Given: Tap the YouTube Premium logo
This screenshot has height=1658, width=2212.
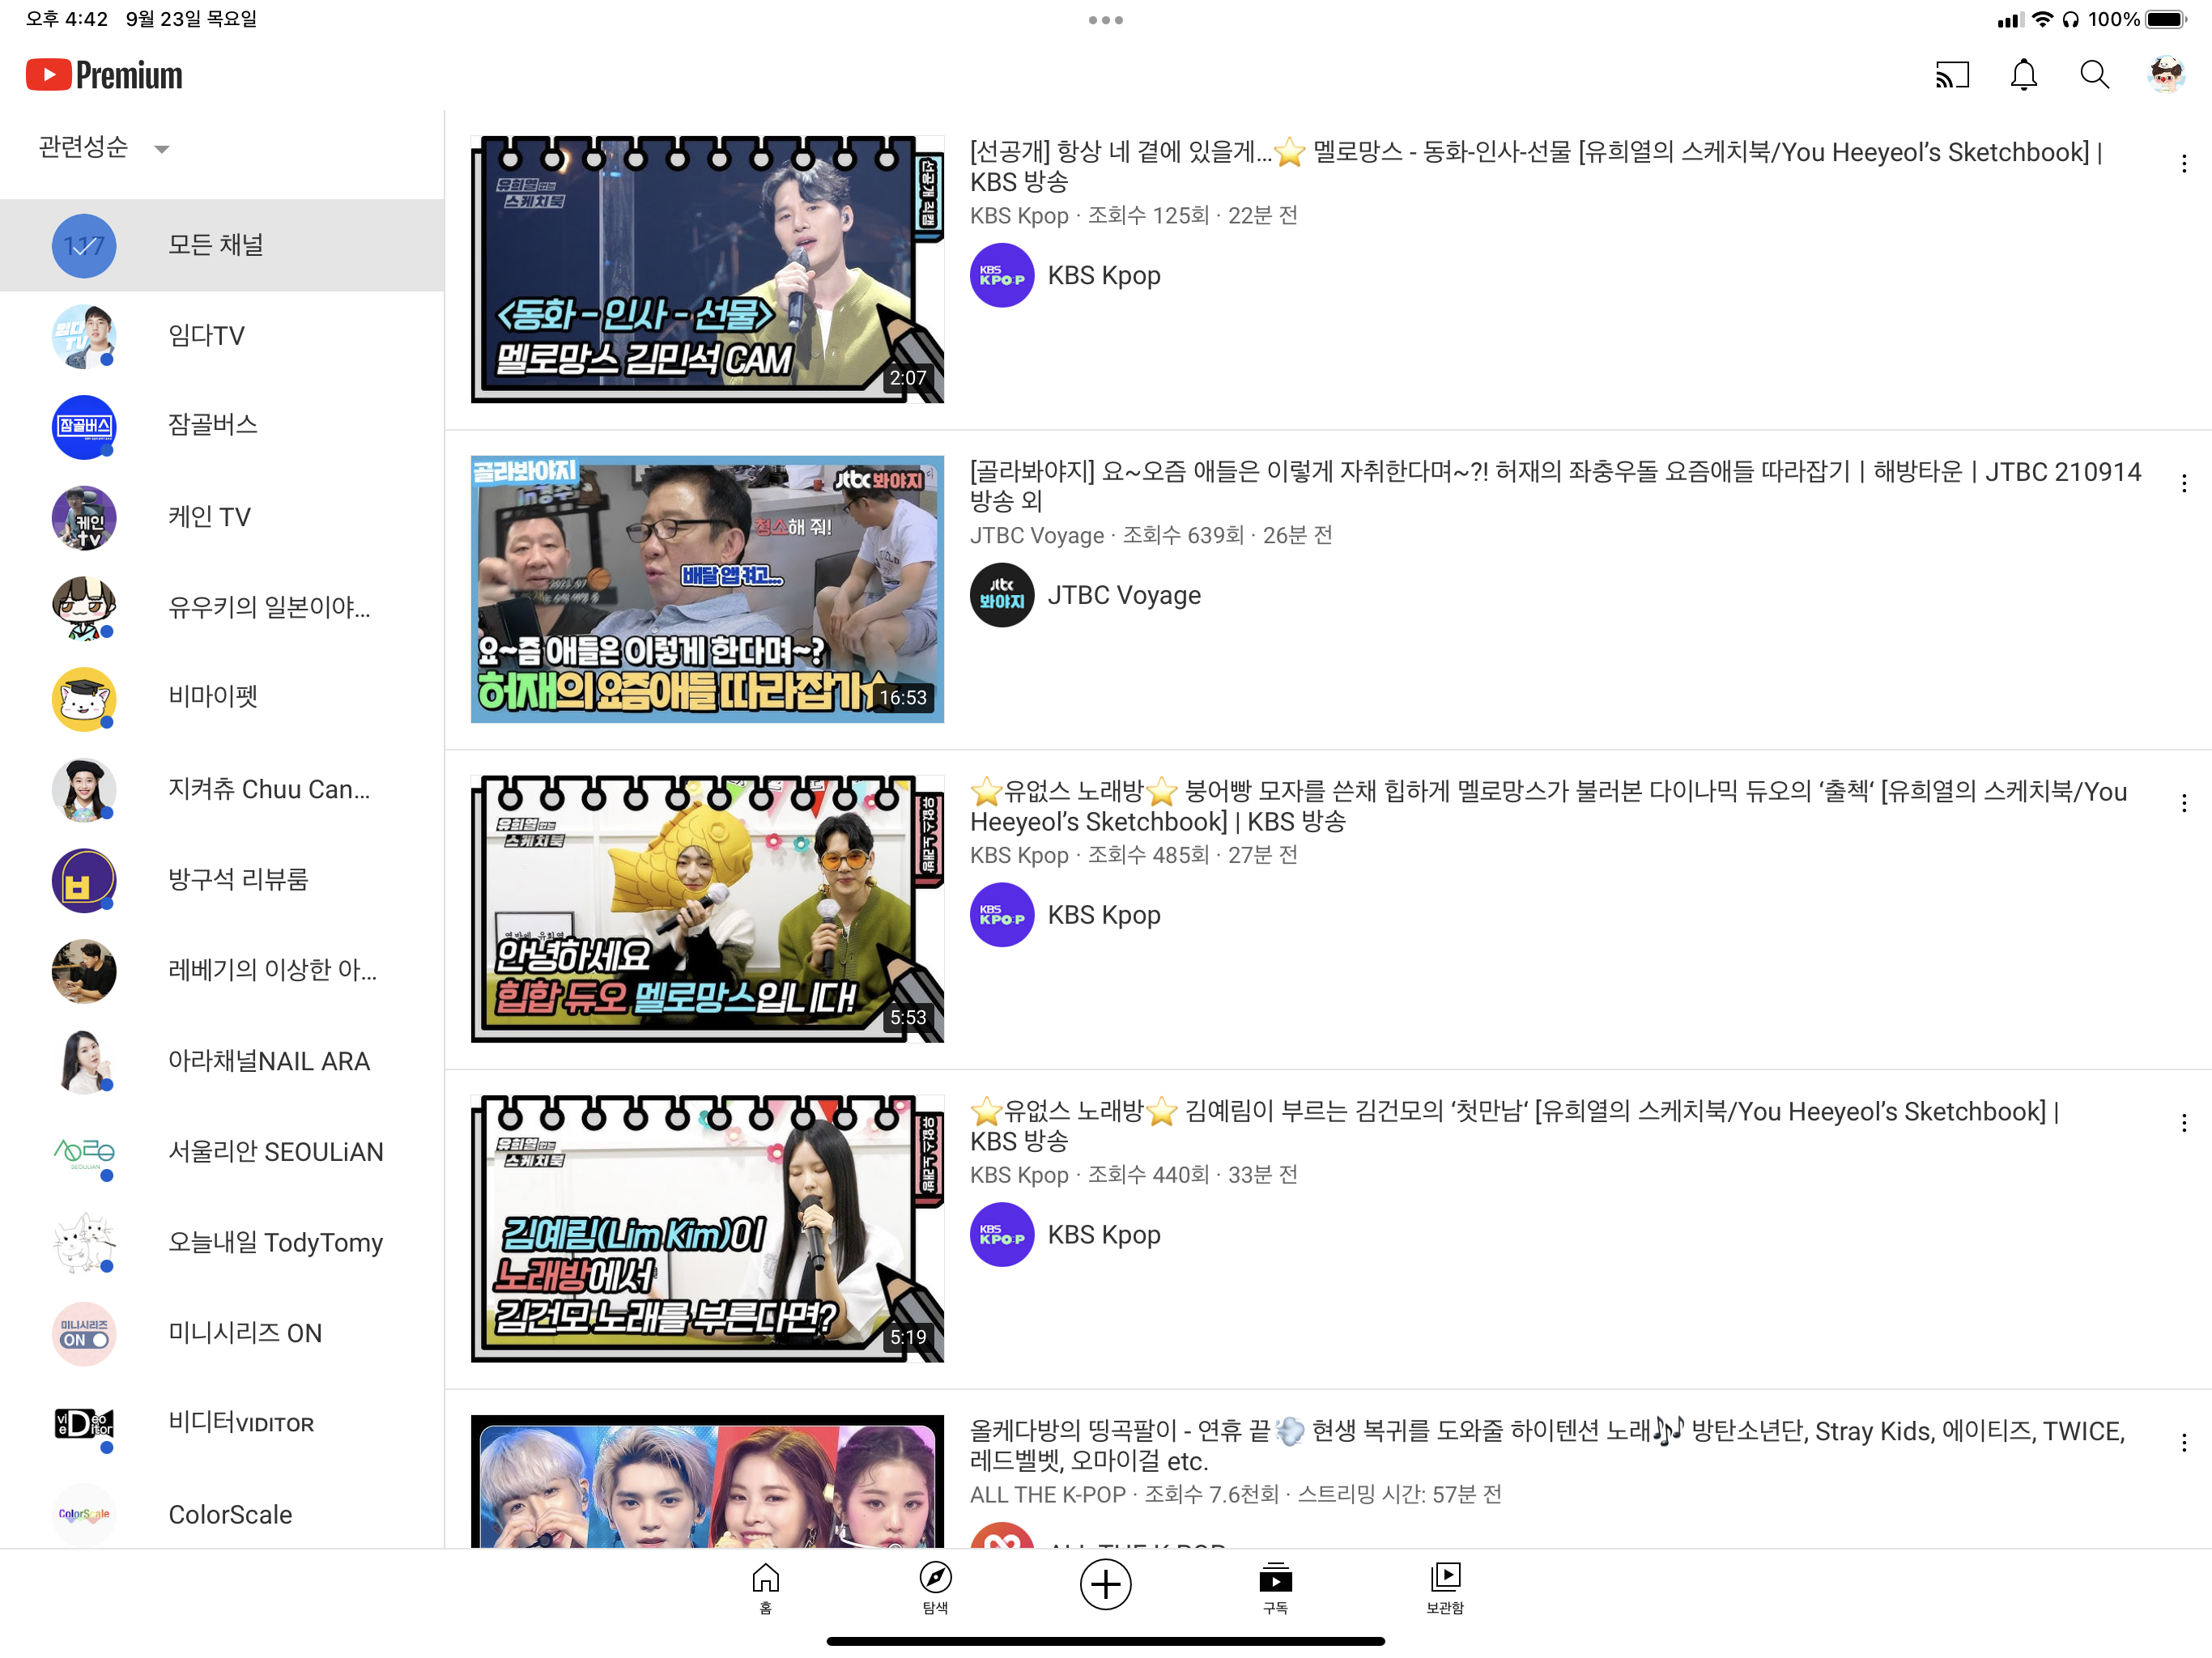Looking at the screenshot, I should click(x=104, y=75).
